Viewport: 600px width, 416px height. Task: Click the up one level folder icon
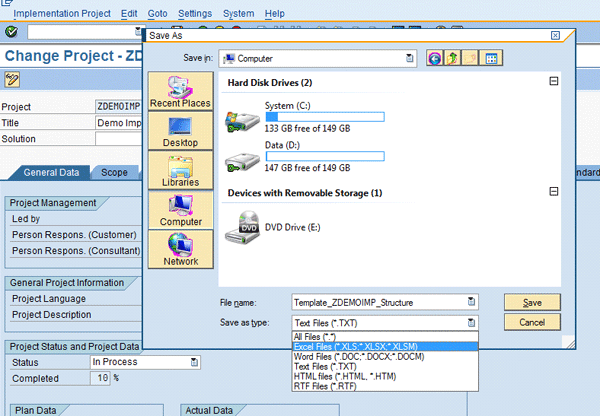click(453, 59)
